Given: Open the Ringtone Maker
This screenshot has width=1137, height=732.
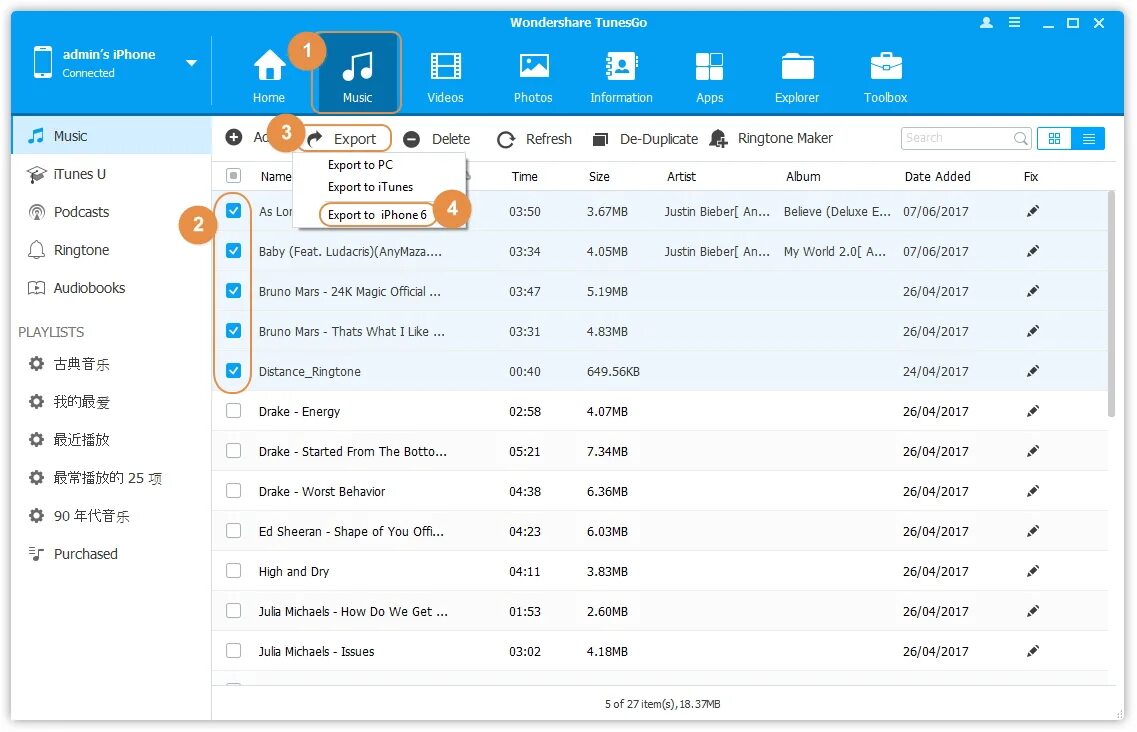Looking at the screenshot, I should point(771,139).
